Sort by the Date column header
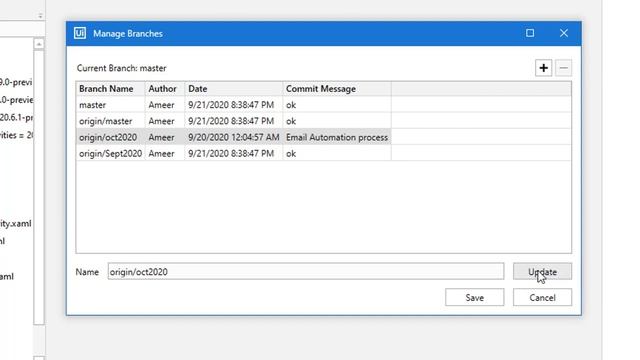The width and height of the screenshot is (640, 360). pyautogui.click(x=233, y=89)
